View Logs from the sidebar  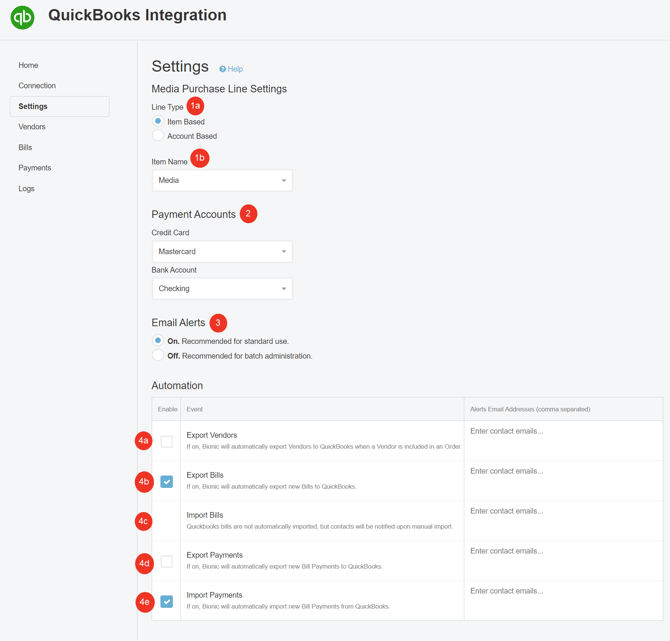[x=26, y=188]
